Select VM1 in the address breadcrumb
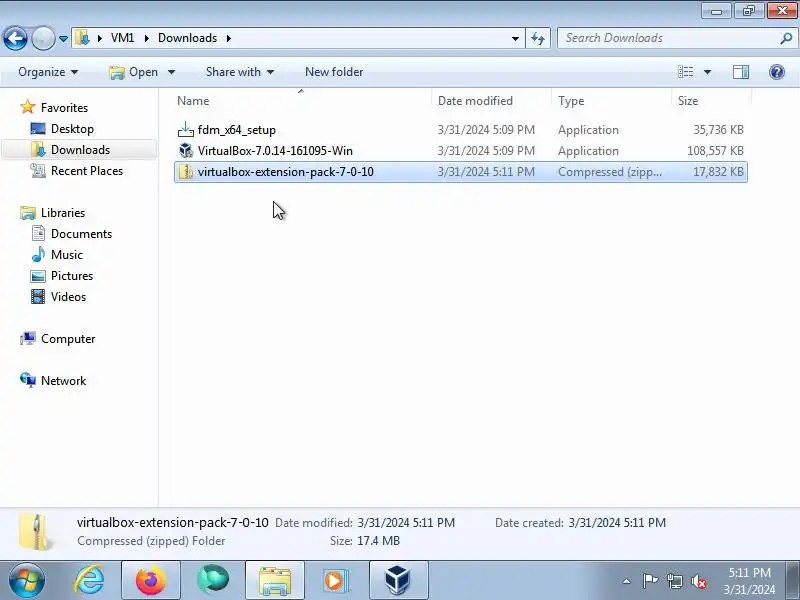This screenshot has width=800, height=600. pyautogui.click(x=122, y=38)
